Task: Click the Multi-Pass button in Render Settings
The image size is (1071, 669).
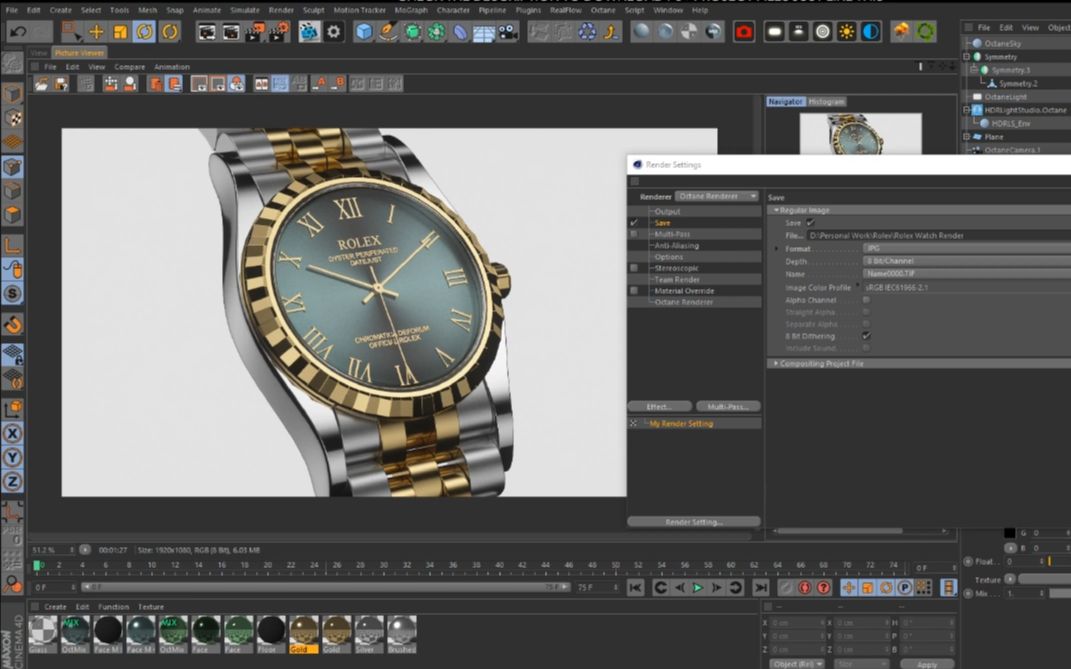Action: tap(727, 406)
